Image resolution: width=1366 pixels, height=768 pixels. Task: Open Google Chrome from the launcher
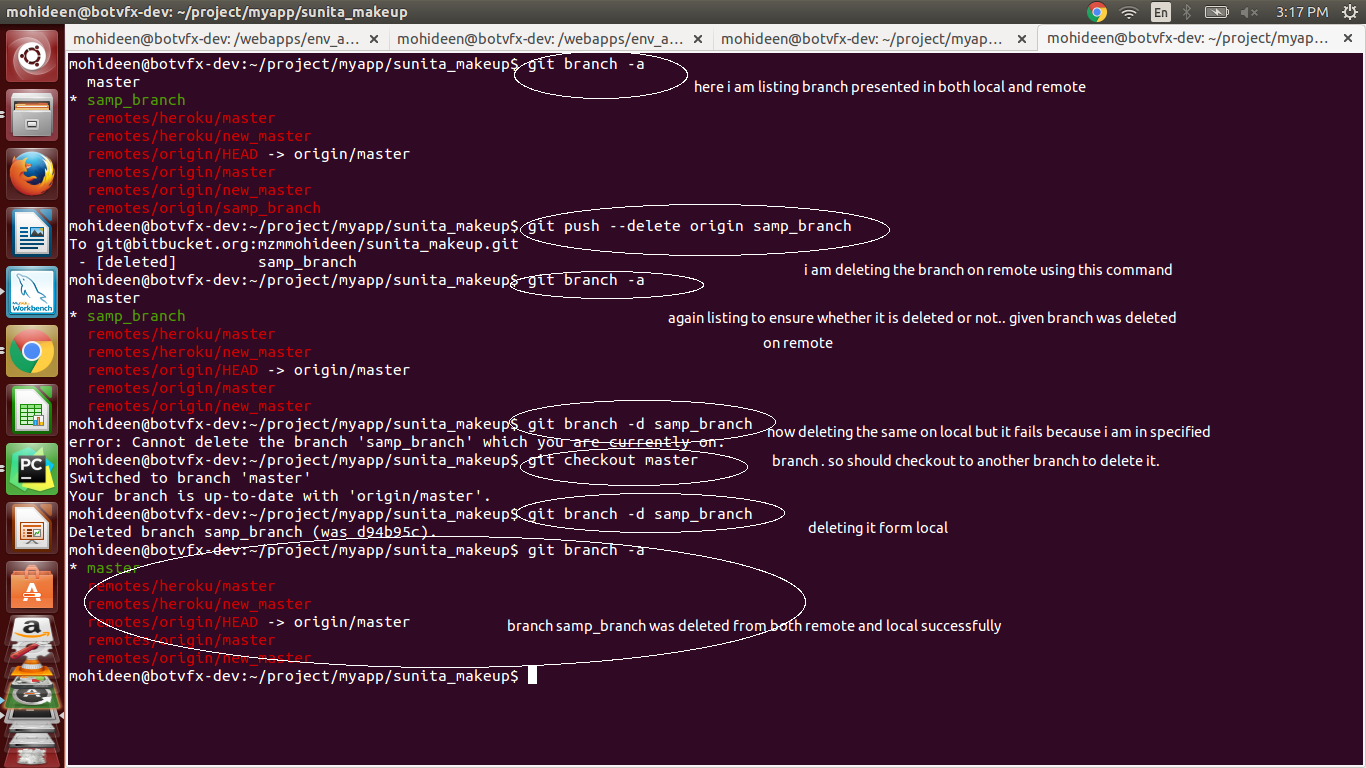33,351
